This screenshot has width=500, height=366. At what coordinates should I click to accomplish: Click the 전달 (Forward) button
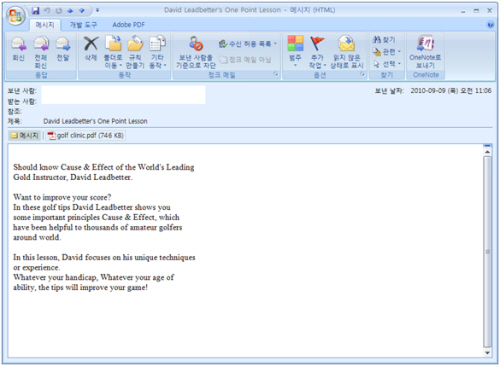(63, 49)
